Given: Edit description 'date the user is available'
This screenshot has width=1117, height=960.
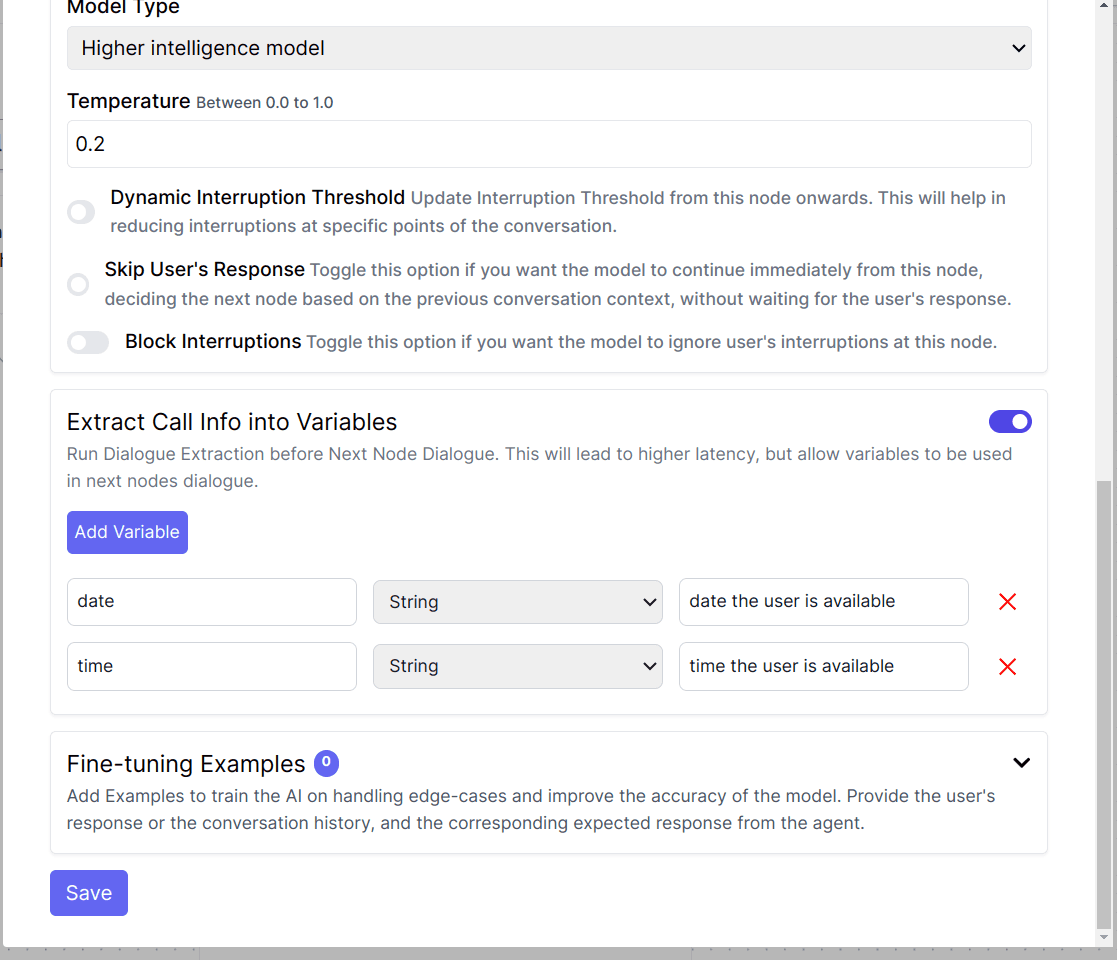Looking at the screenshot, I should pos(824,602).
